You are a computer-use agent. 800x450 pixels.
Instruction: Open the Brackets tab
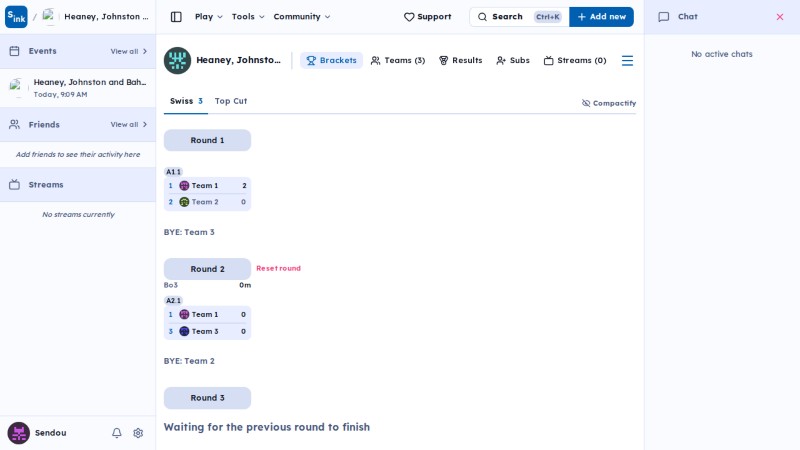(331, 61)
